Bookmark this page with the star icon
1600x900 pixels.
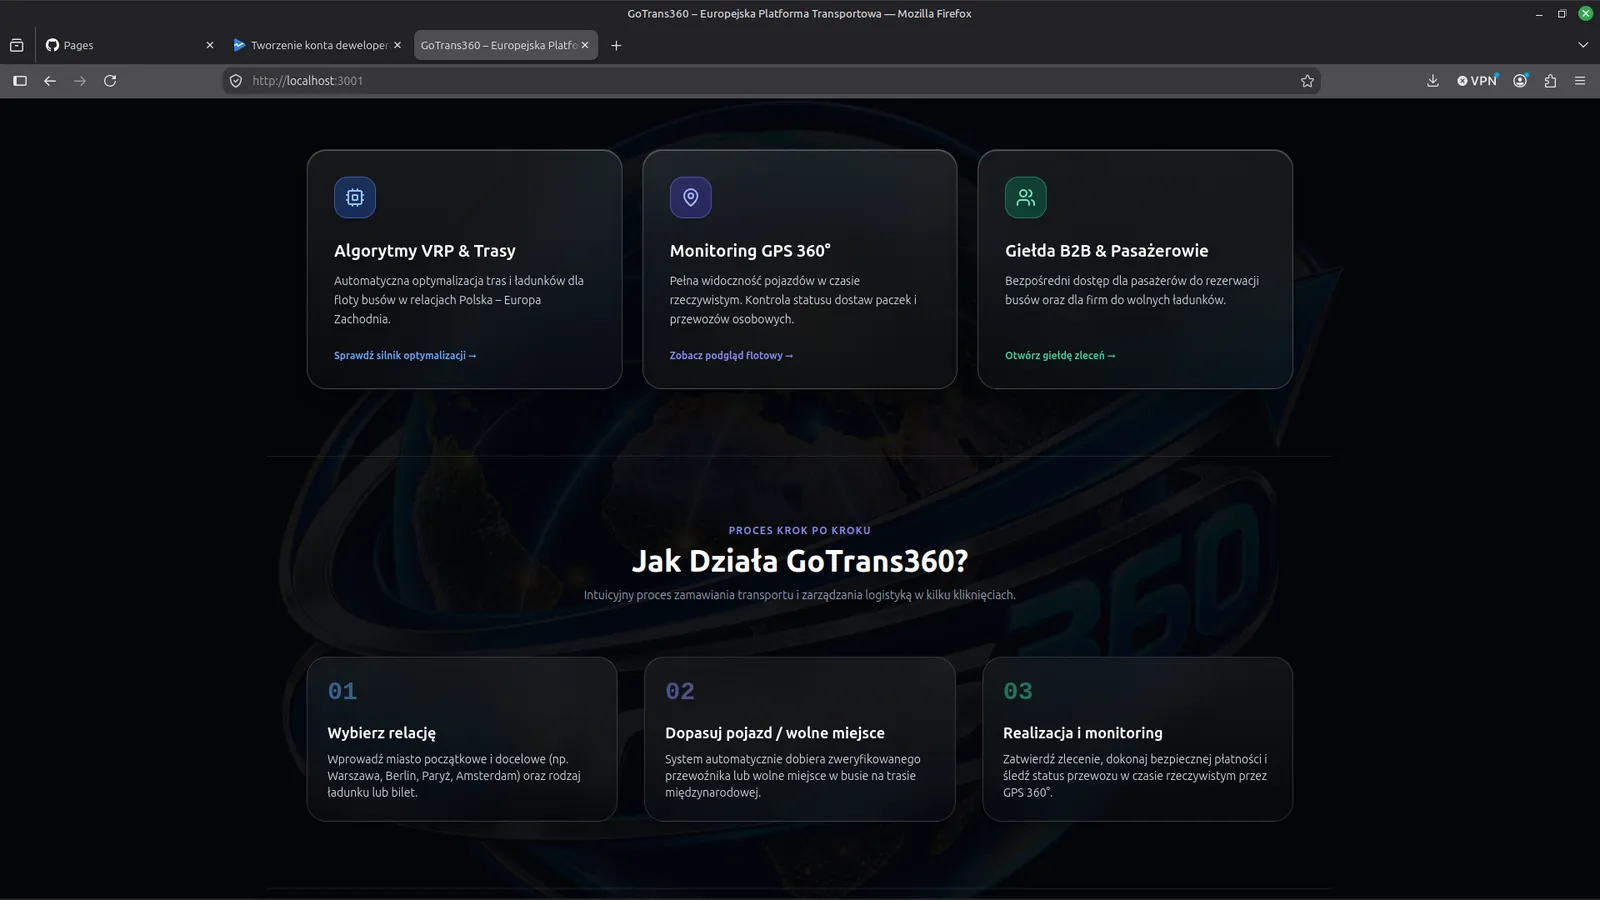(1307, 81)
